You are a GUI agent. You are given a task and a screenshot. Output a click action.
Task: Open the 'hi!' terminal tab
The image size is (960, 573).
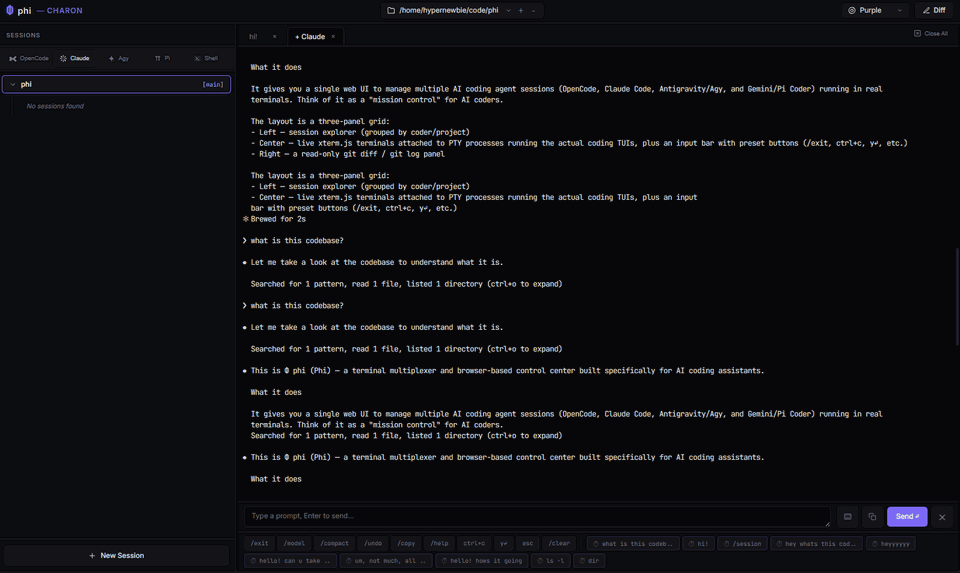click(x=253, y=37)
